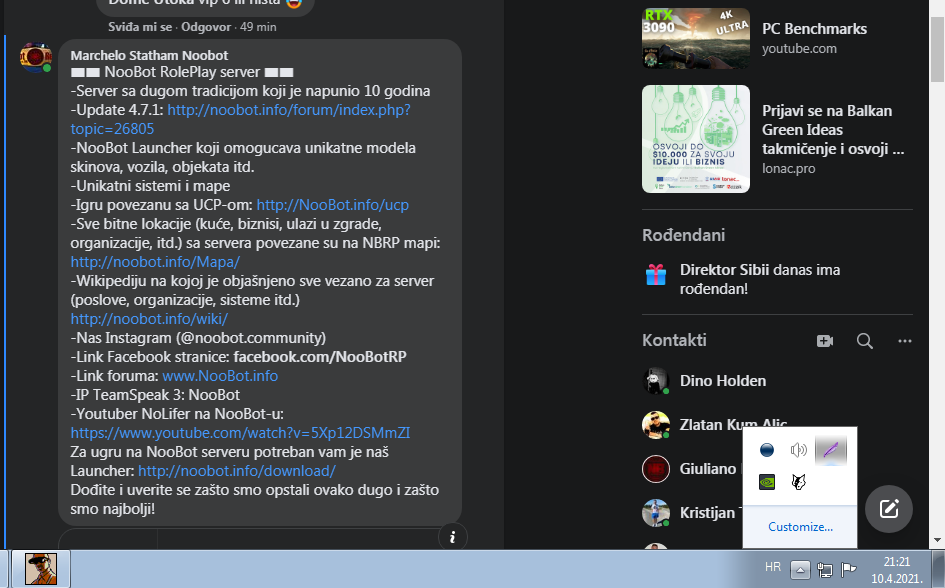Image resolution: width=945 pixels, height=588 pixels.
Task: Click youtube.com ad domain text
Action: point(799,49)
